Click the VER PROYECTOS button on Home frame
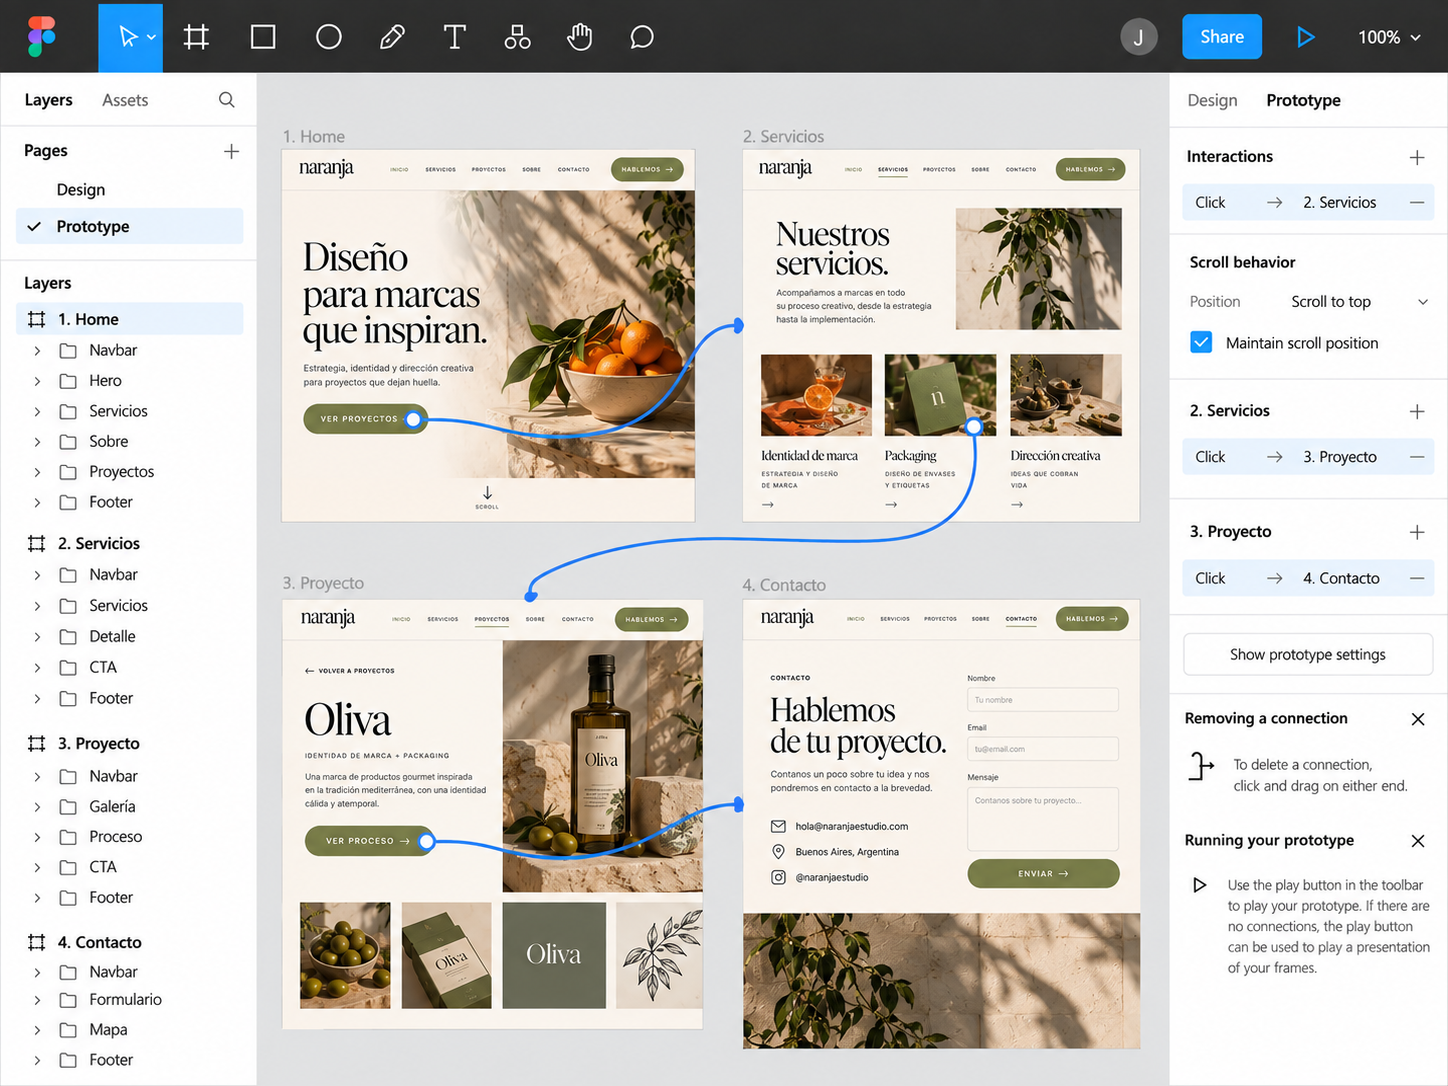This screenshot has height=1086, width=1448. (365, 419)
